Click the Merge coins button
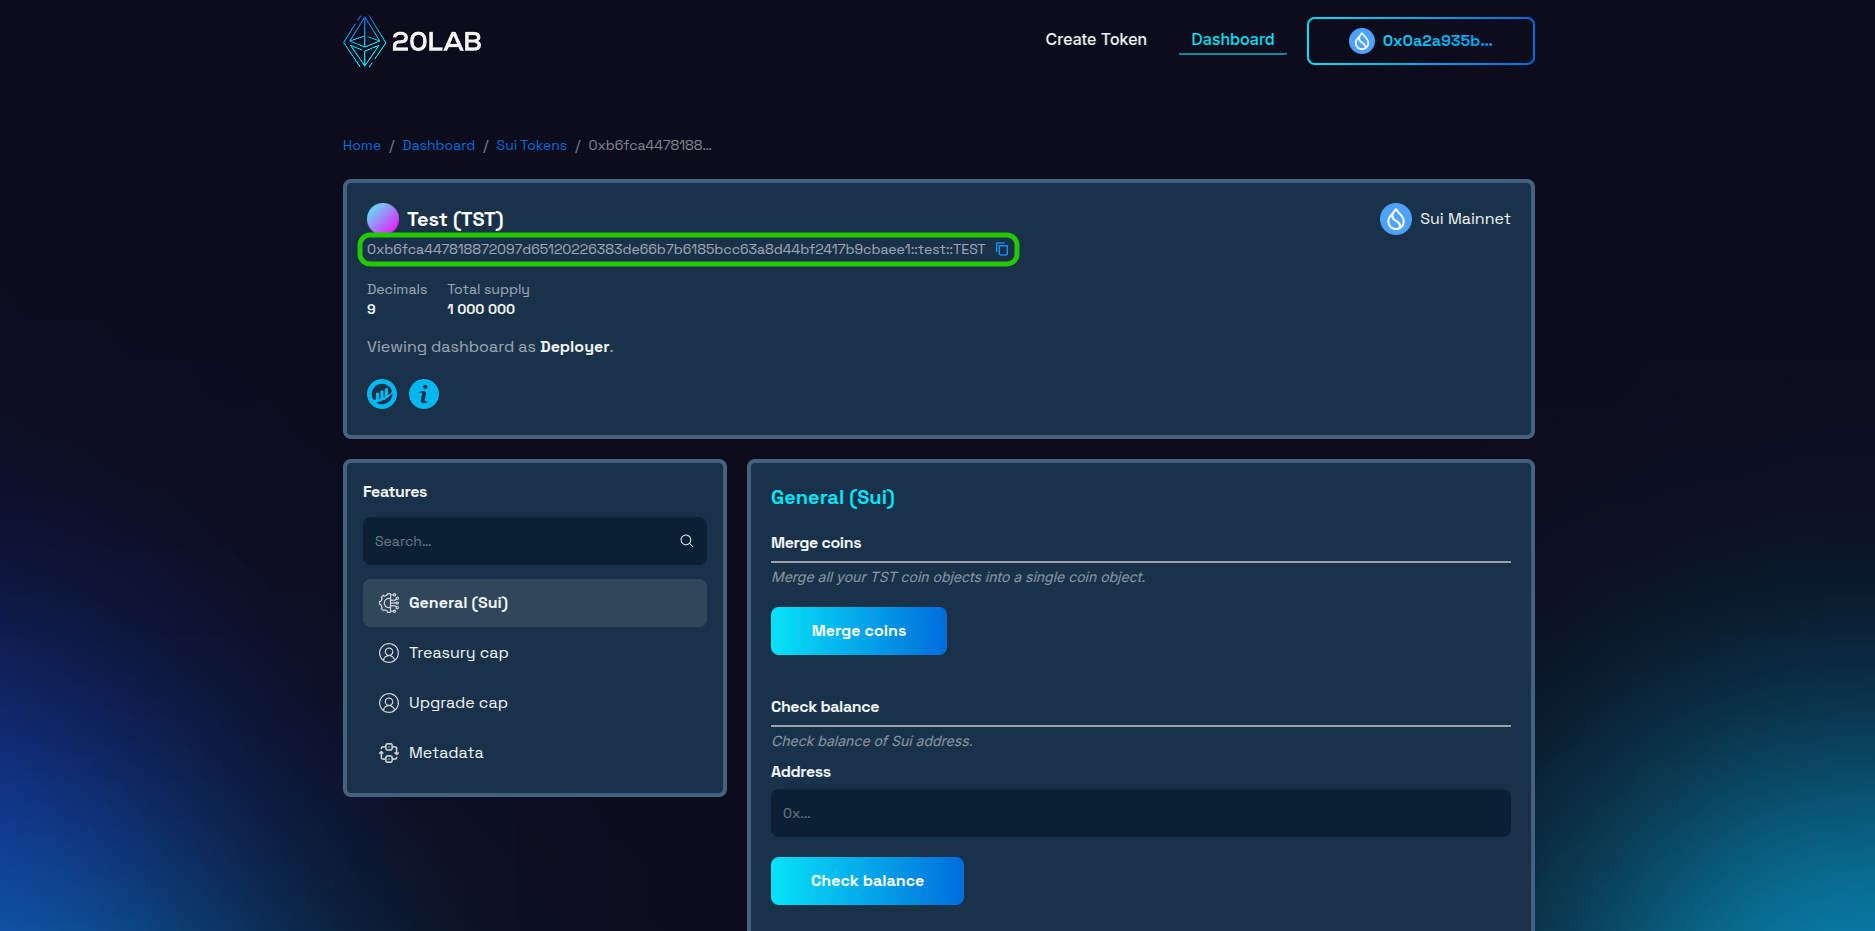 point(859,631)
